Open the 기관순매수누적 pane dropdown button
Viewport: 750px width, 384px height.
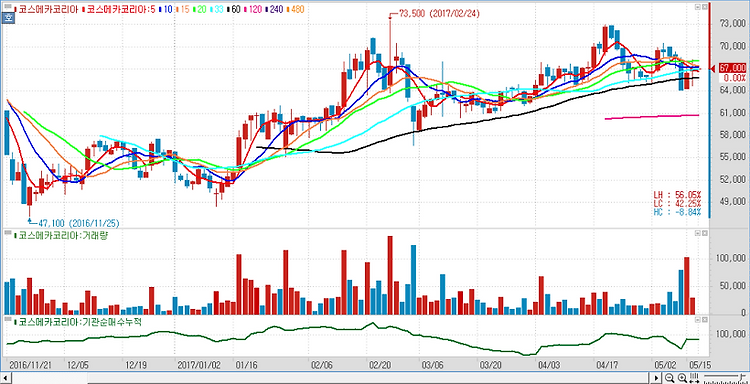pos(698,319)
